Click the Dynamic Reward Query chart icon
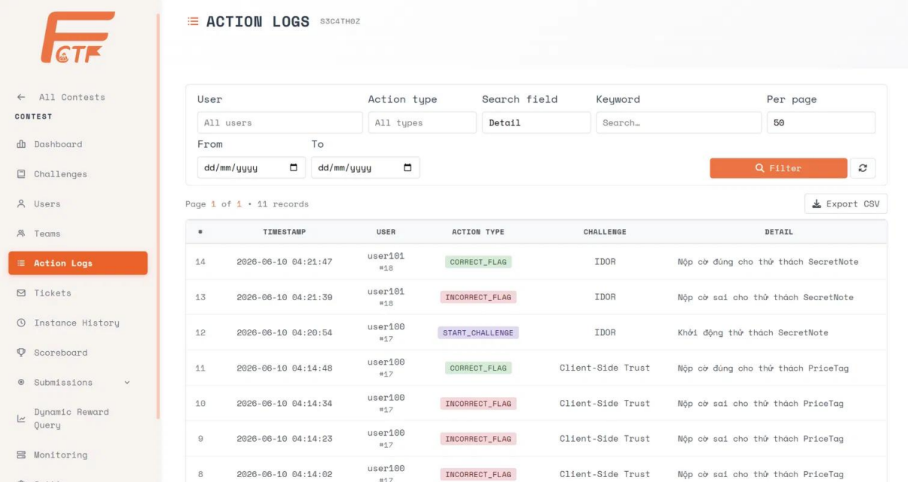Screen dimensions: 908x482 pyautogui.click(x=21, y=418)
